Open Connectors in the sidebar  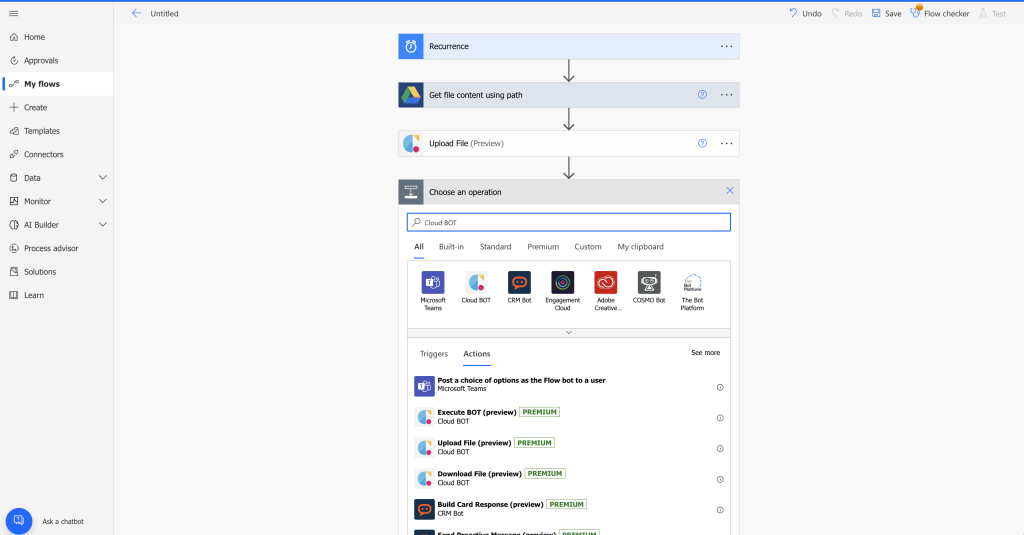56,154
